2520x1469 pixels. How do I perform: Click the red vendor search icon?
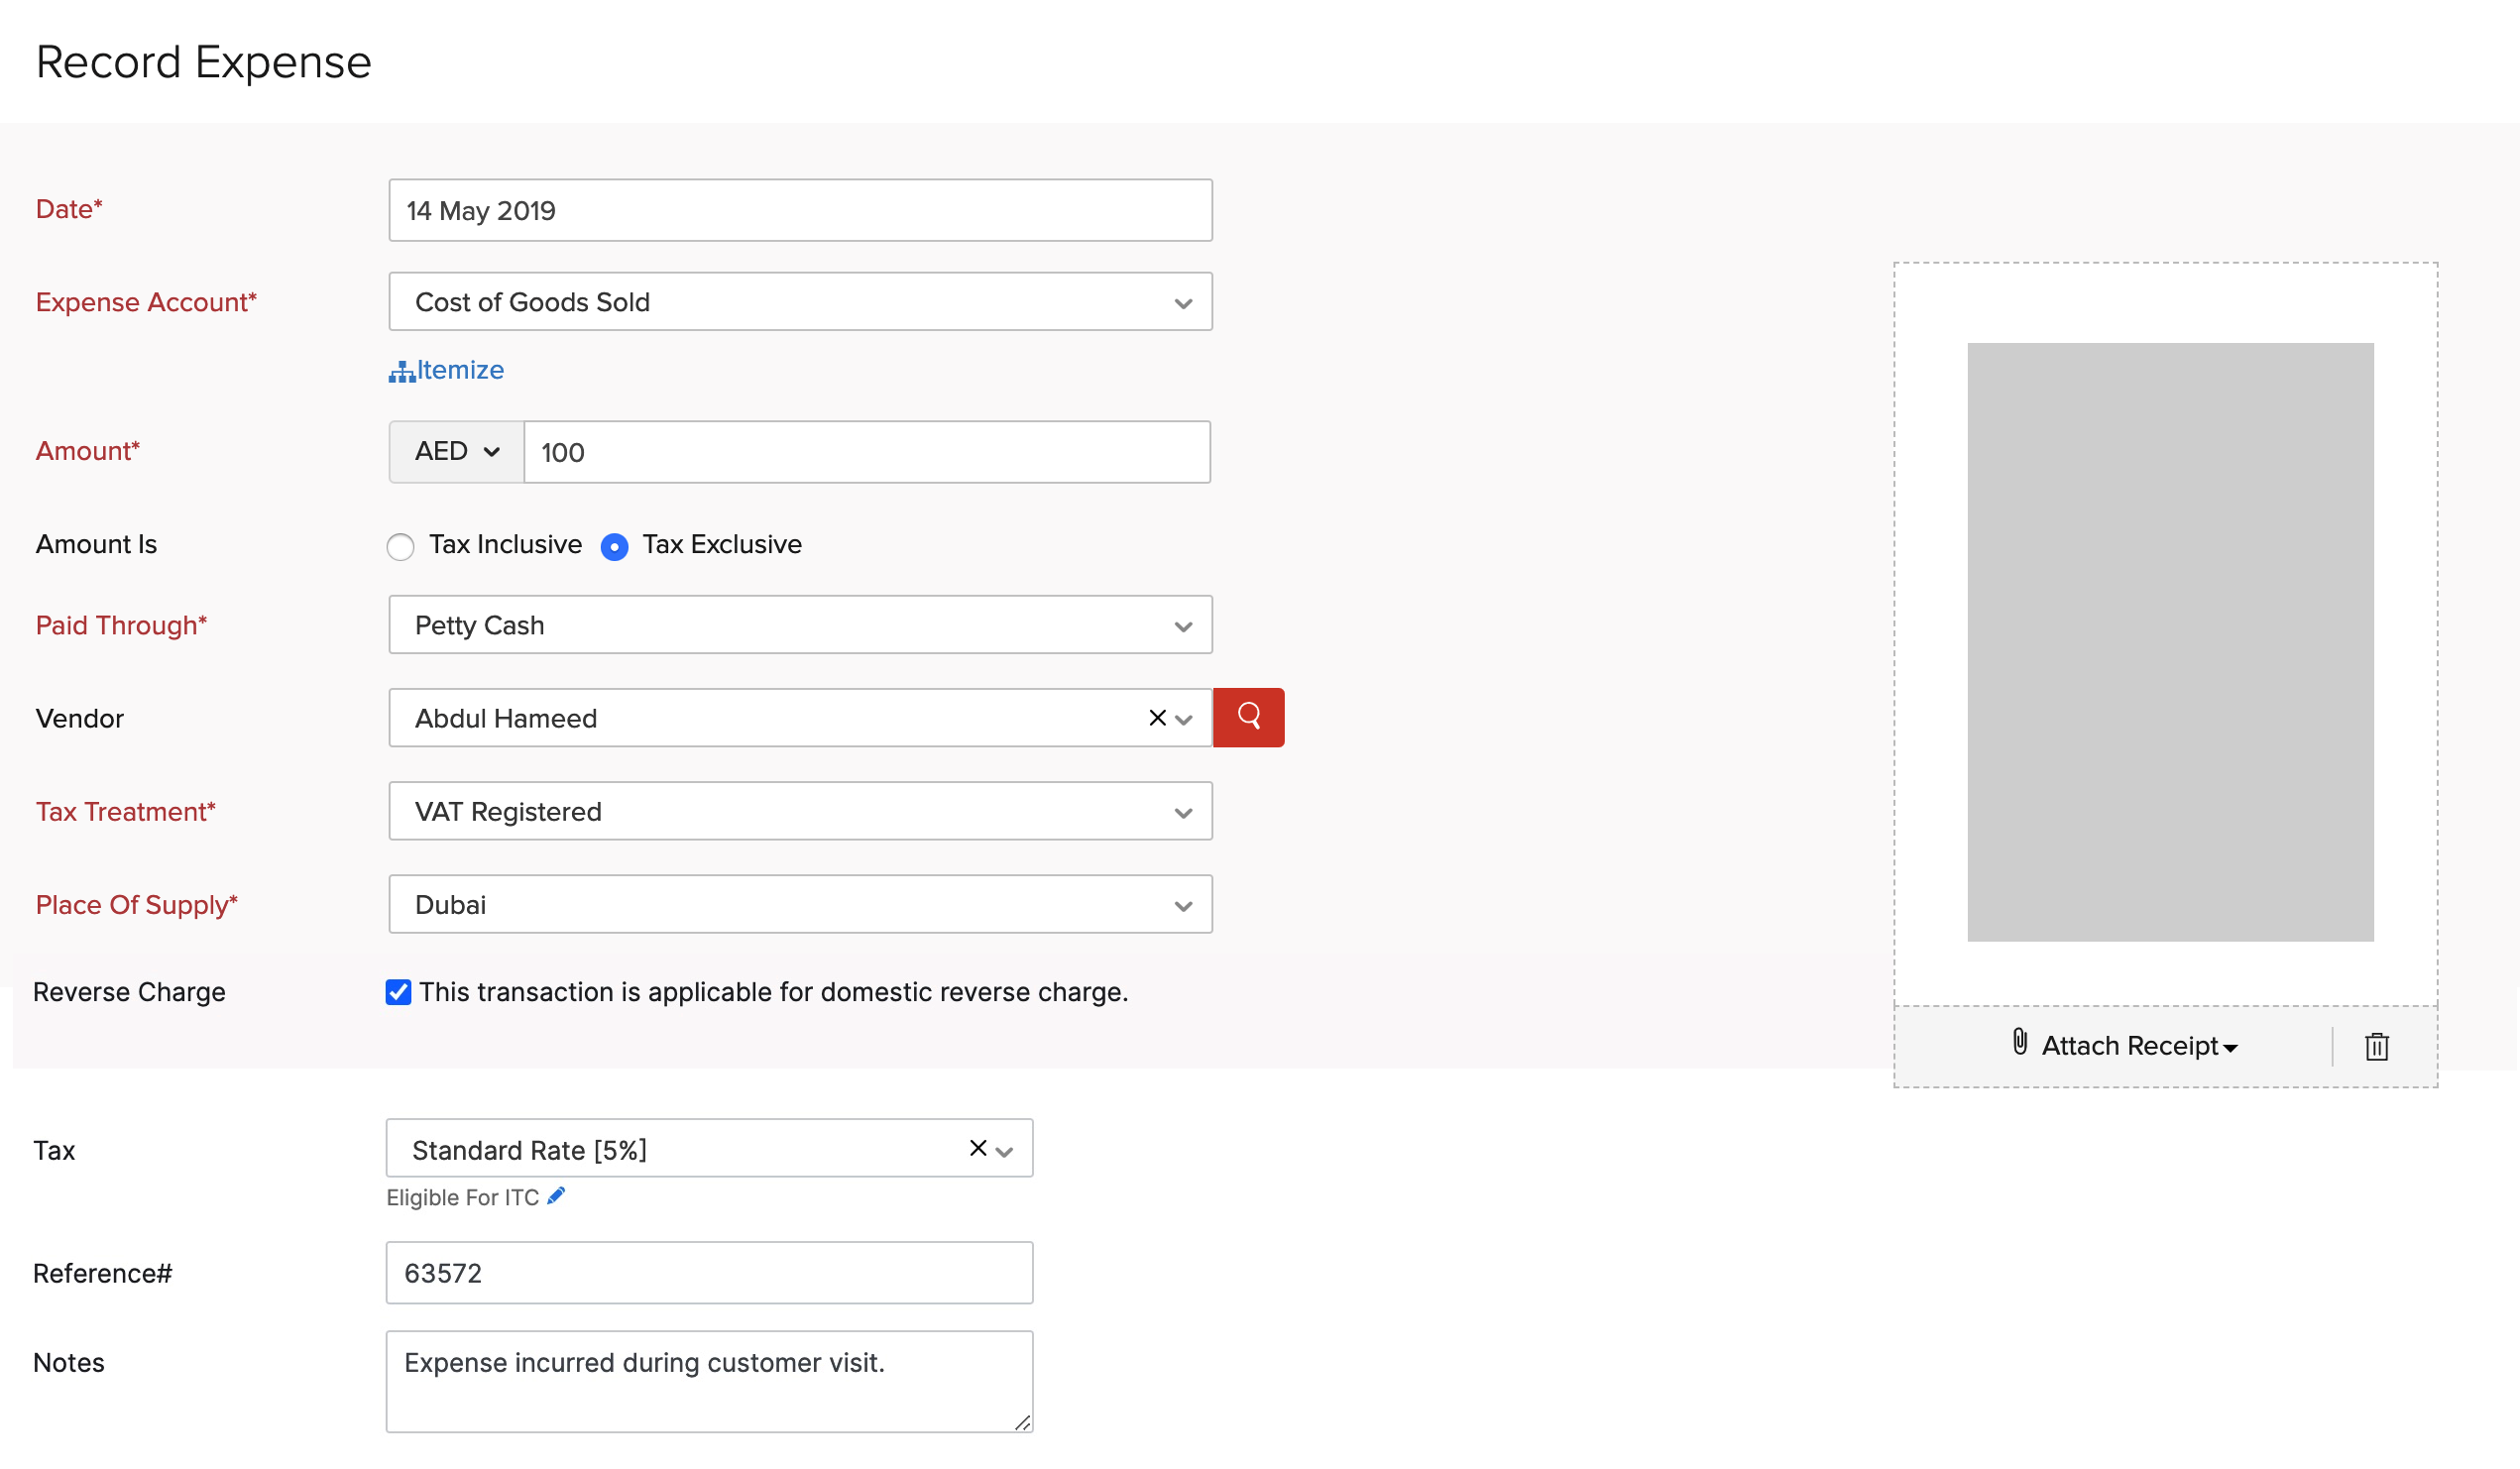tap(1248, 717)
